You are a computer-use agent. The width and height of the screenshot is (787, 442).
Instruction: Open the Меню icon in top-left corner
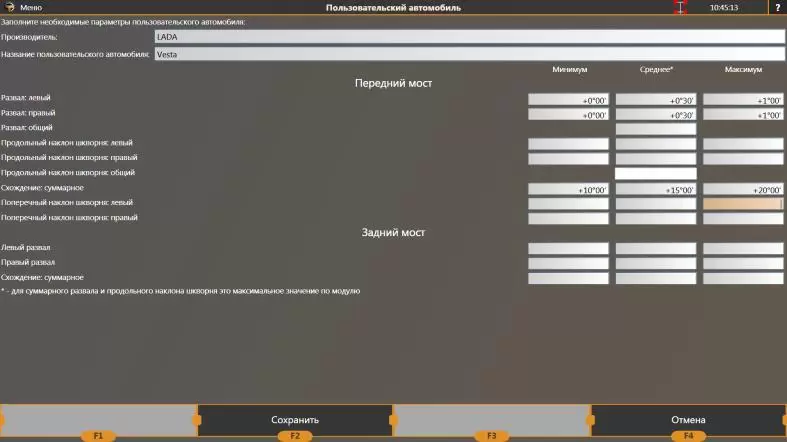pos(9,7)
